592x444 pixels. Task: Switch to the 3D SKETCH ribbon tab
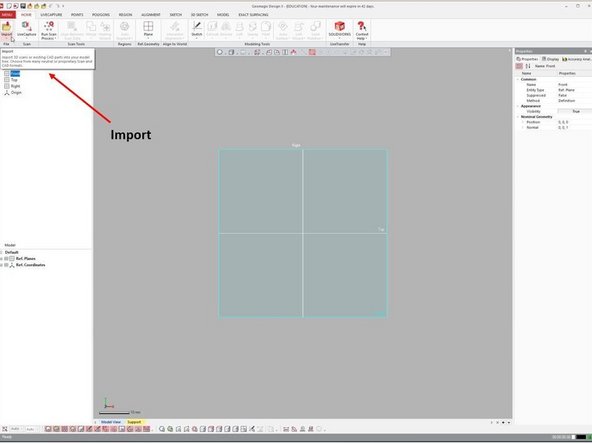pos(199,14)
